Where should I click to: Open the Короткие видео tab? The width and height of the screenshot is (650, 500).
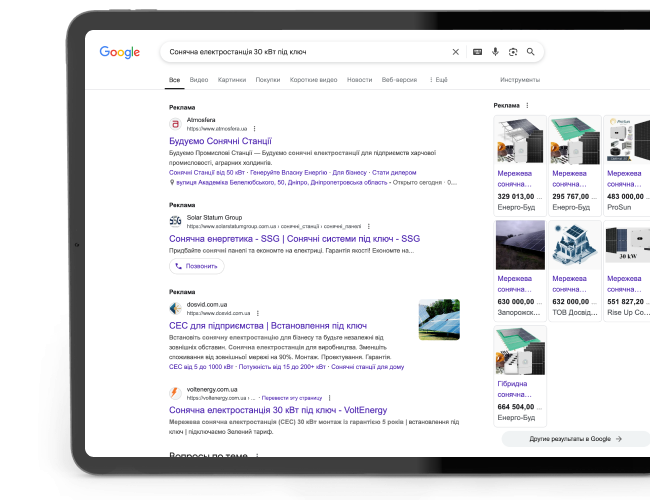(x=313, y=80)
